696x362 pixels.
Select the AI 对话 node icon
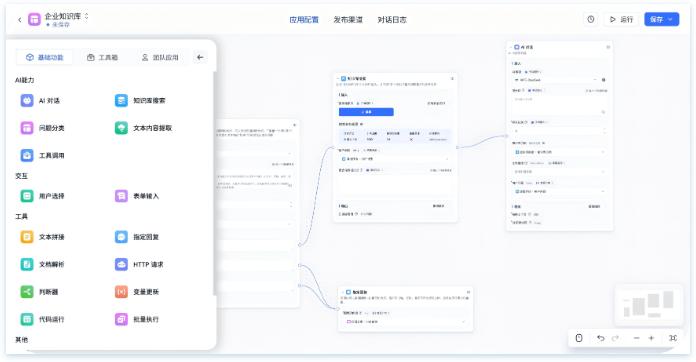point(27,101)
